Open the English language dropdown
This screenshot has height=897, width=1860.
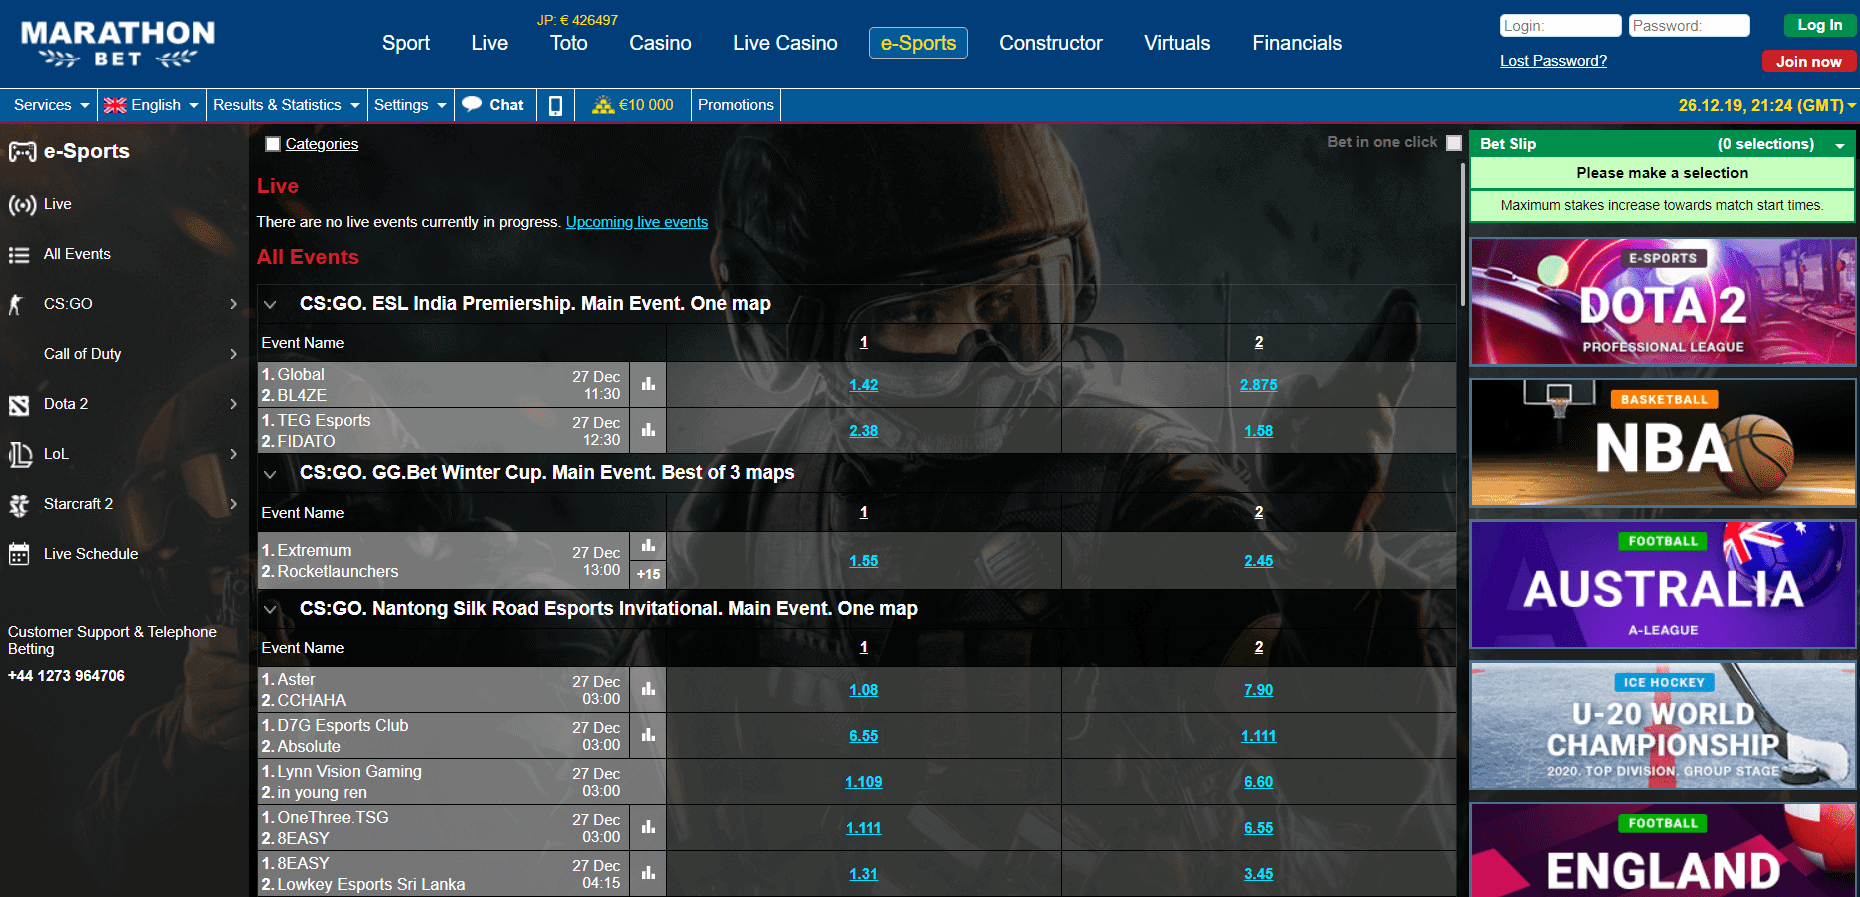click(x=152, y=105)
